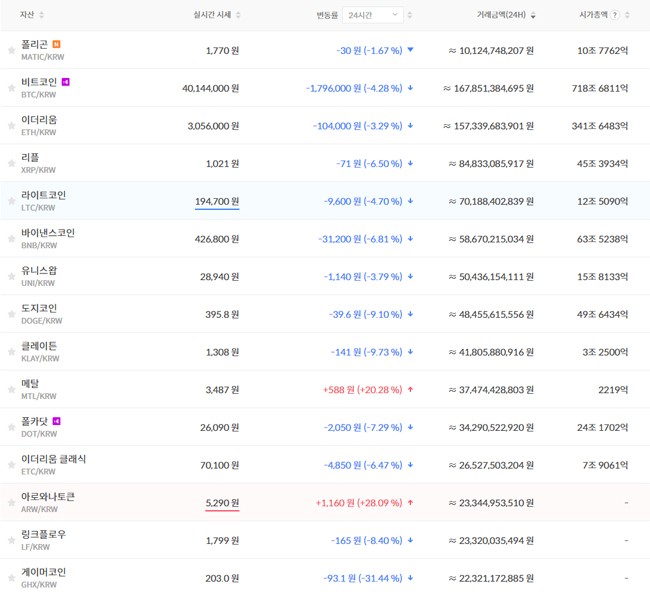Viewport: 650px width, 594px height.
Task: Sort by 거래금액(24H) column arrow
Action: tap(533, 15)
